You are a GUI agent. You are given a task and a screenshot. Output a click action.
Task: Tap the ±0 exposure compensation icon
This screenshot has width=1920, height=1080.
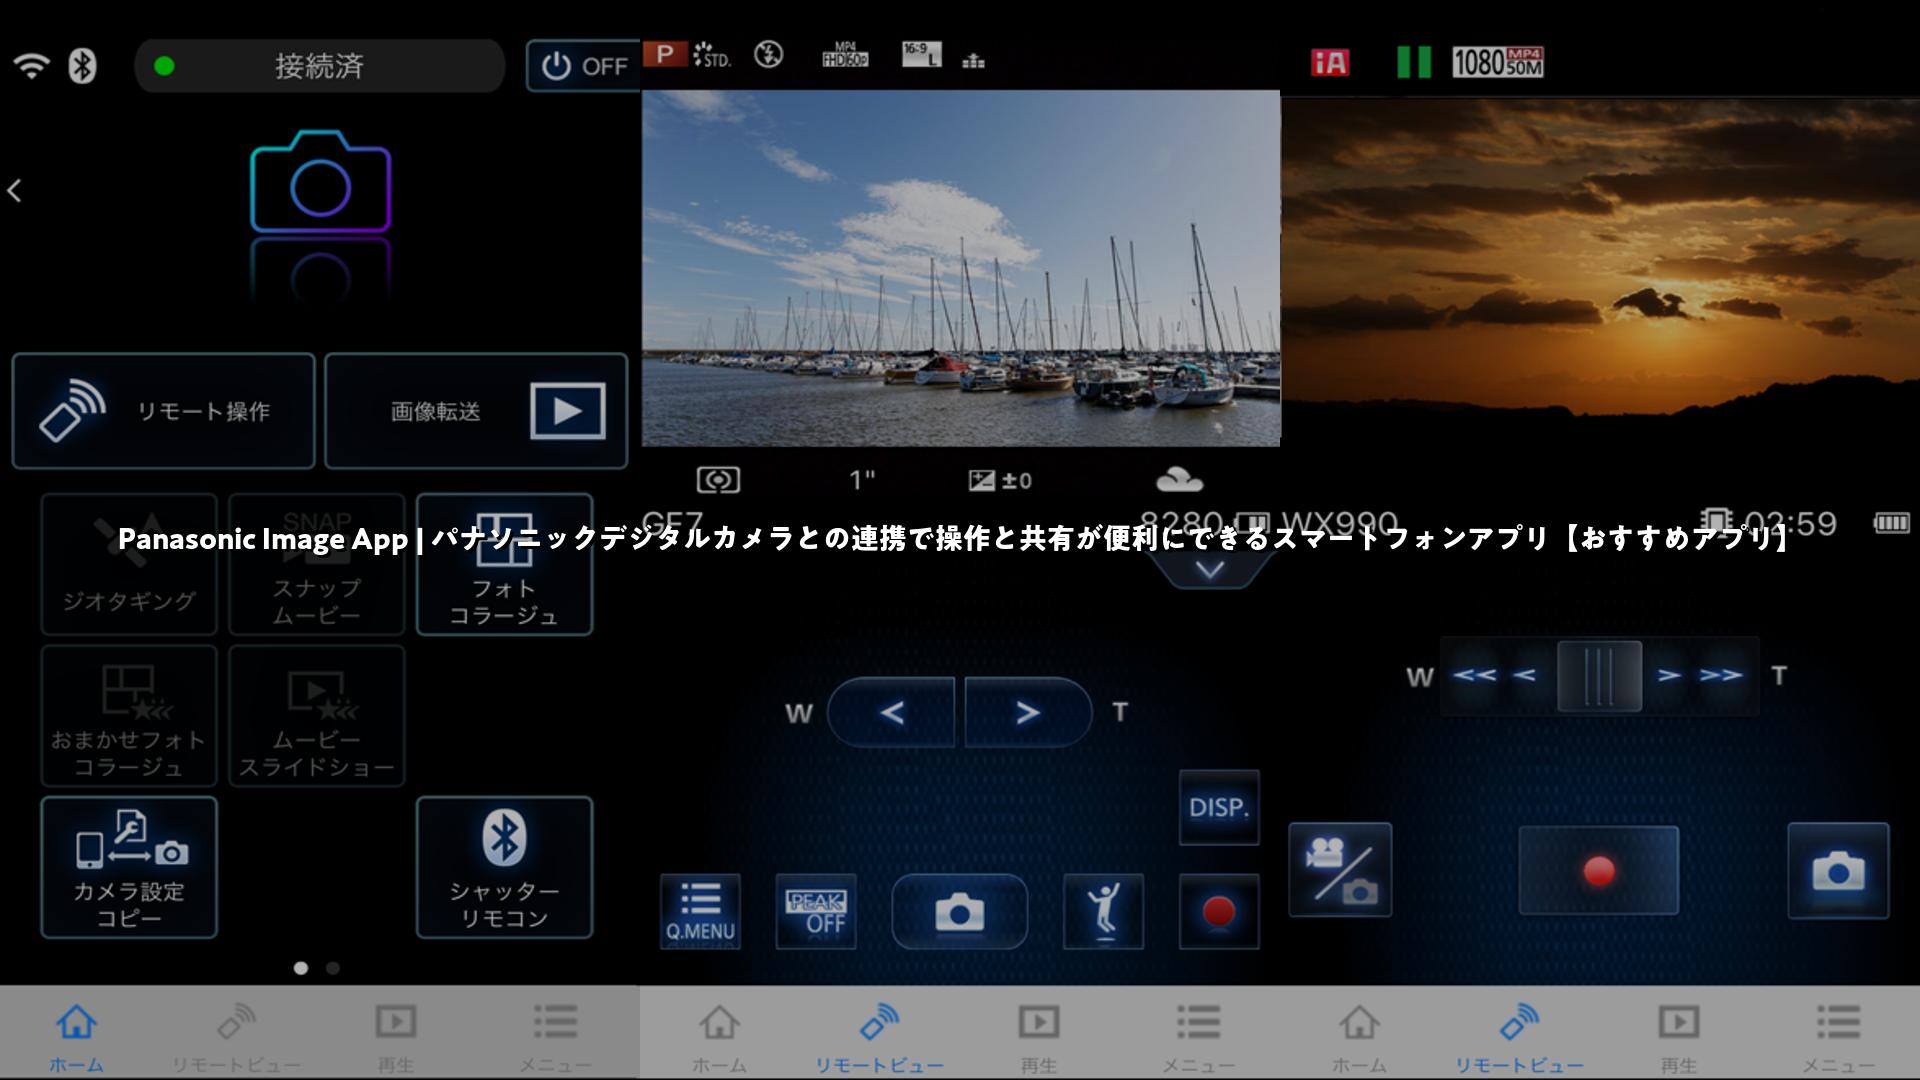[1000, 481]
